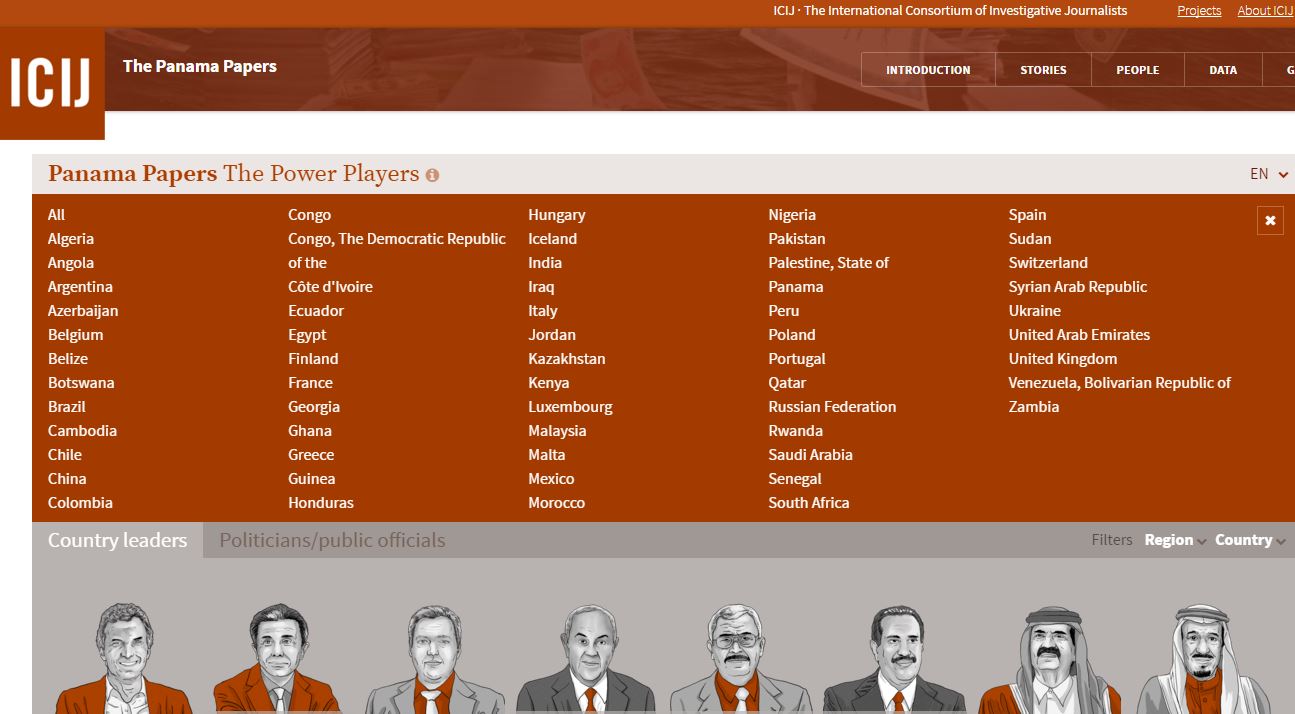Viewport: 1295px width, 714px height.
Task: Select United Kingdom from country list
Action: [1063, 359]
